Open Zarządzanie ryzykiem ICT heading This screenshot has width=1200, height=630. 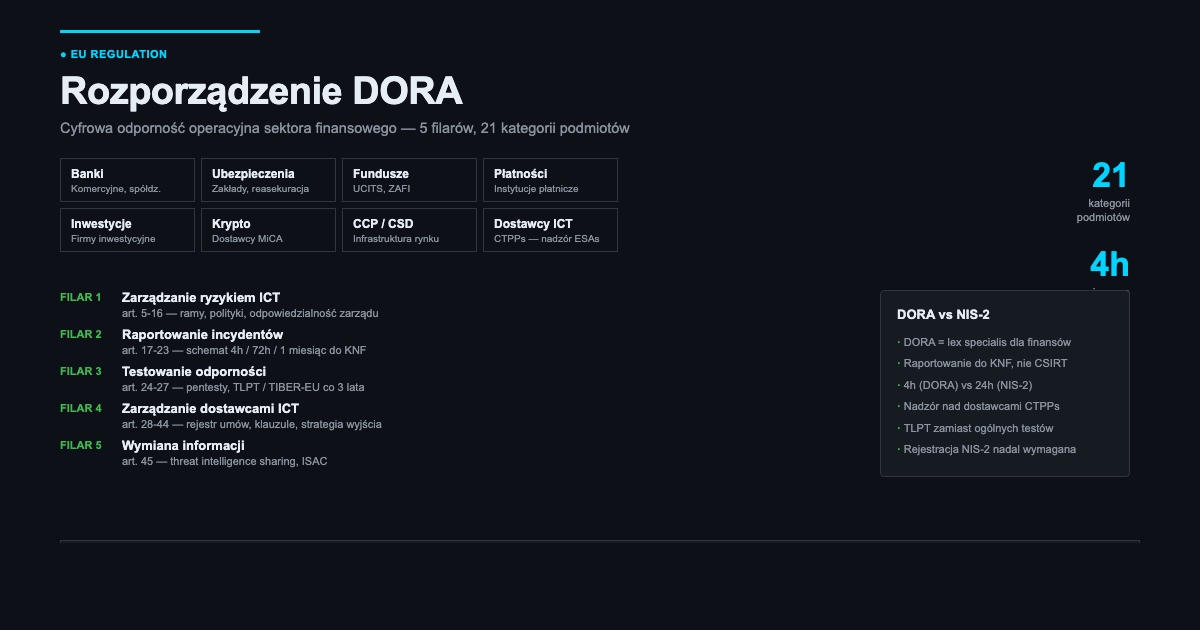pyautogui.click(x=200, y=298)
